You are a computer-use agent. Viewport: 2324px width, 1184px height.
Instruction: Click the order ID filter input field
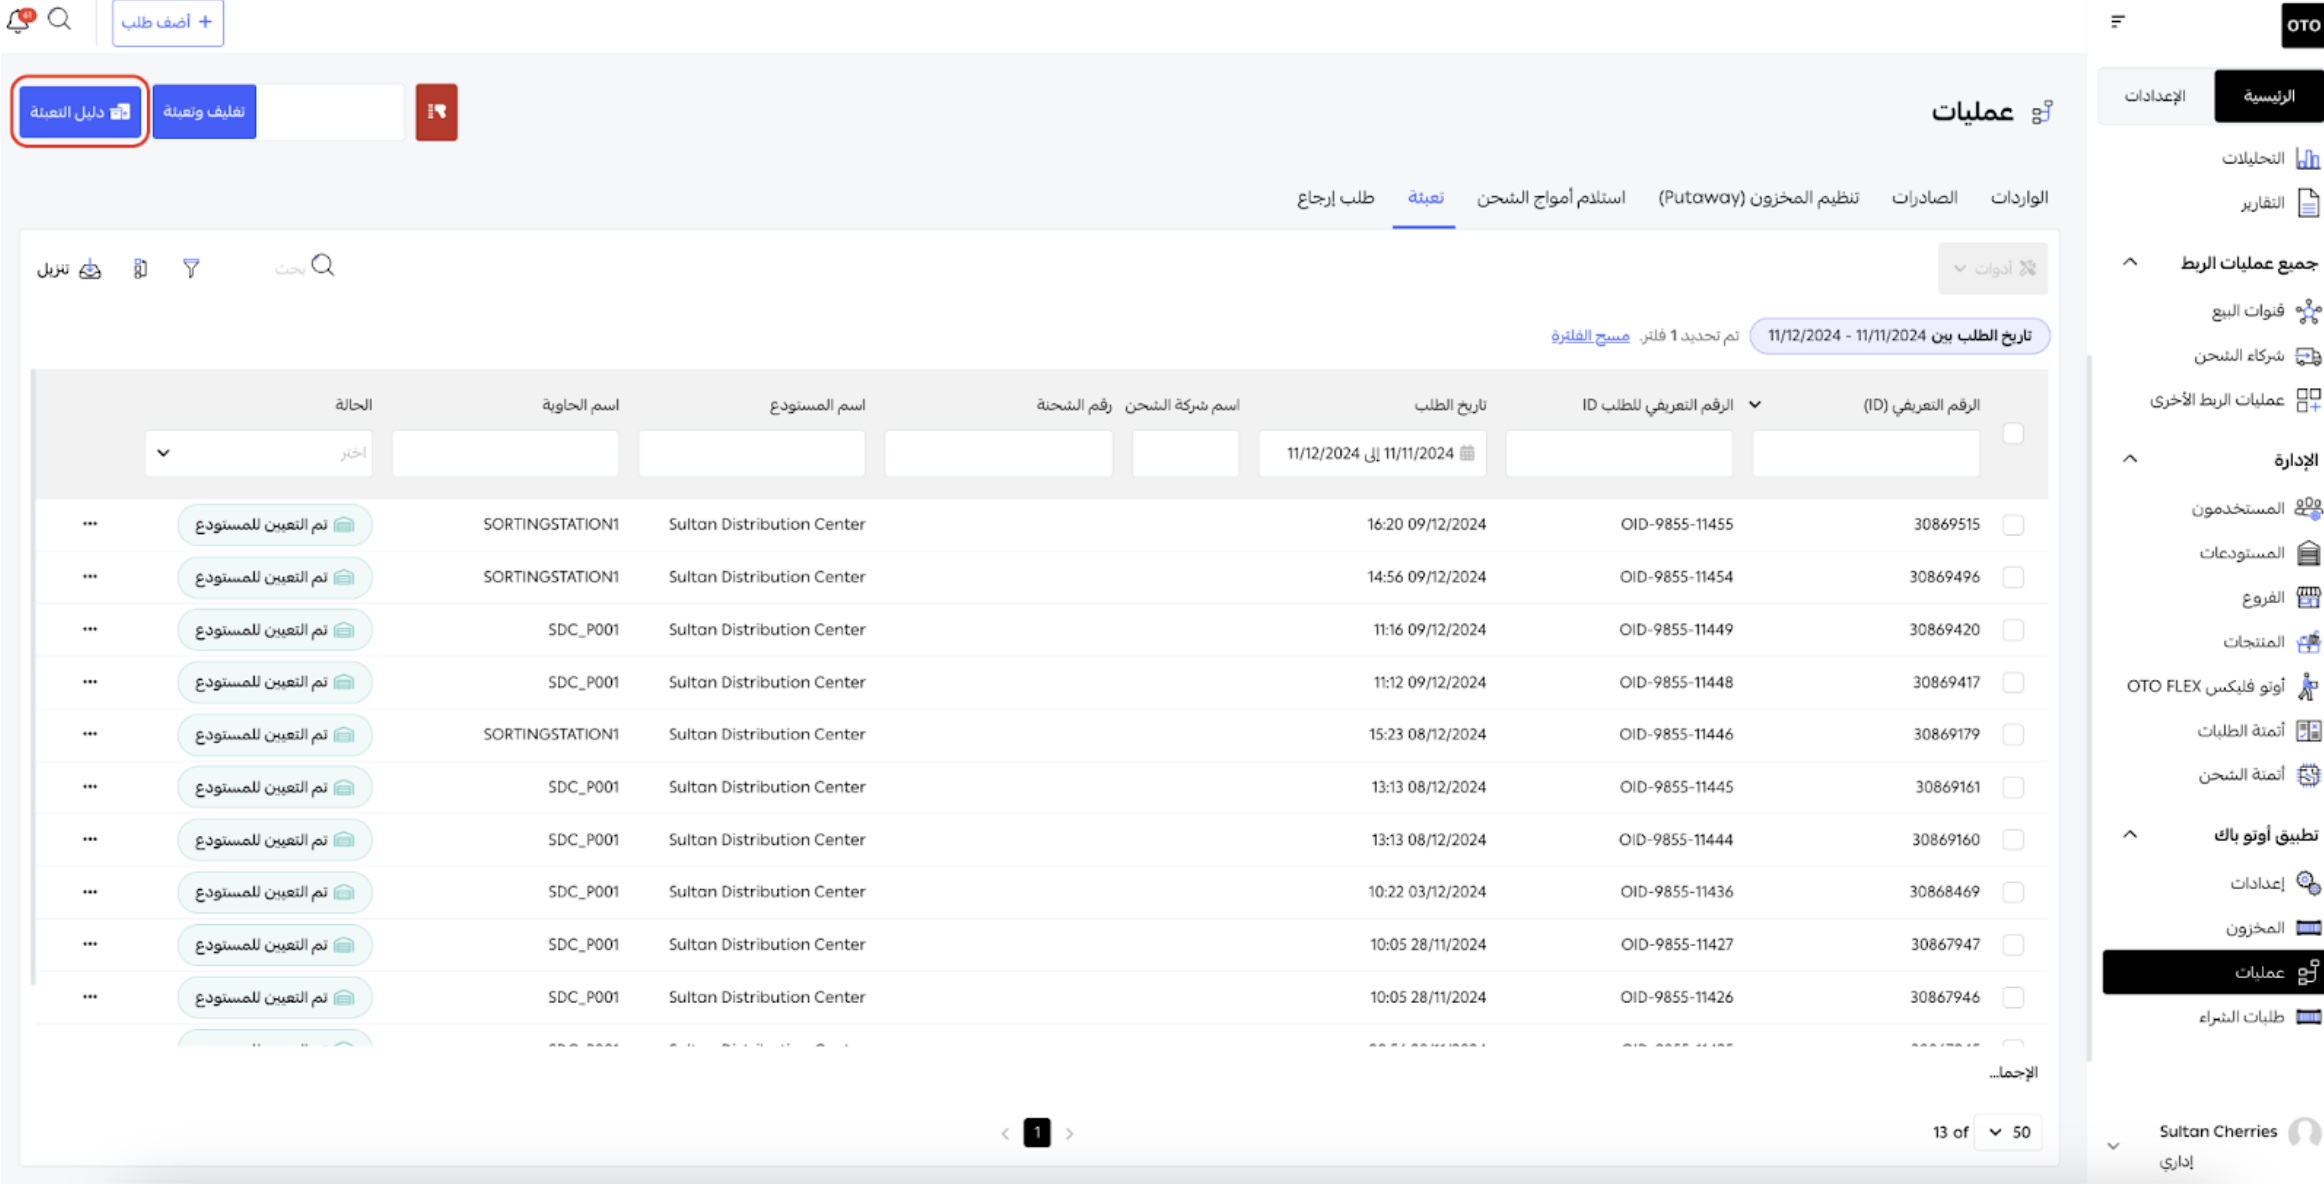click(1618, 453)
